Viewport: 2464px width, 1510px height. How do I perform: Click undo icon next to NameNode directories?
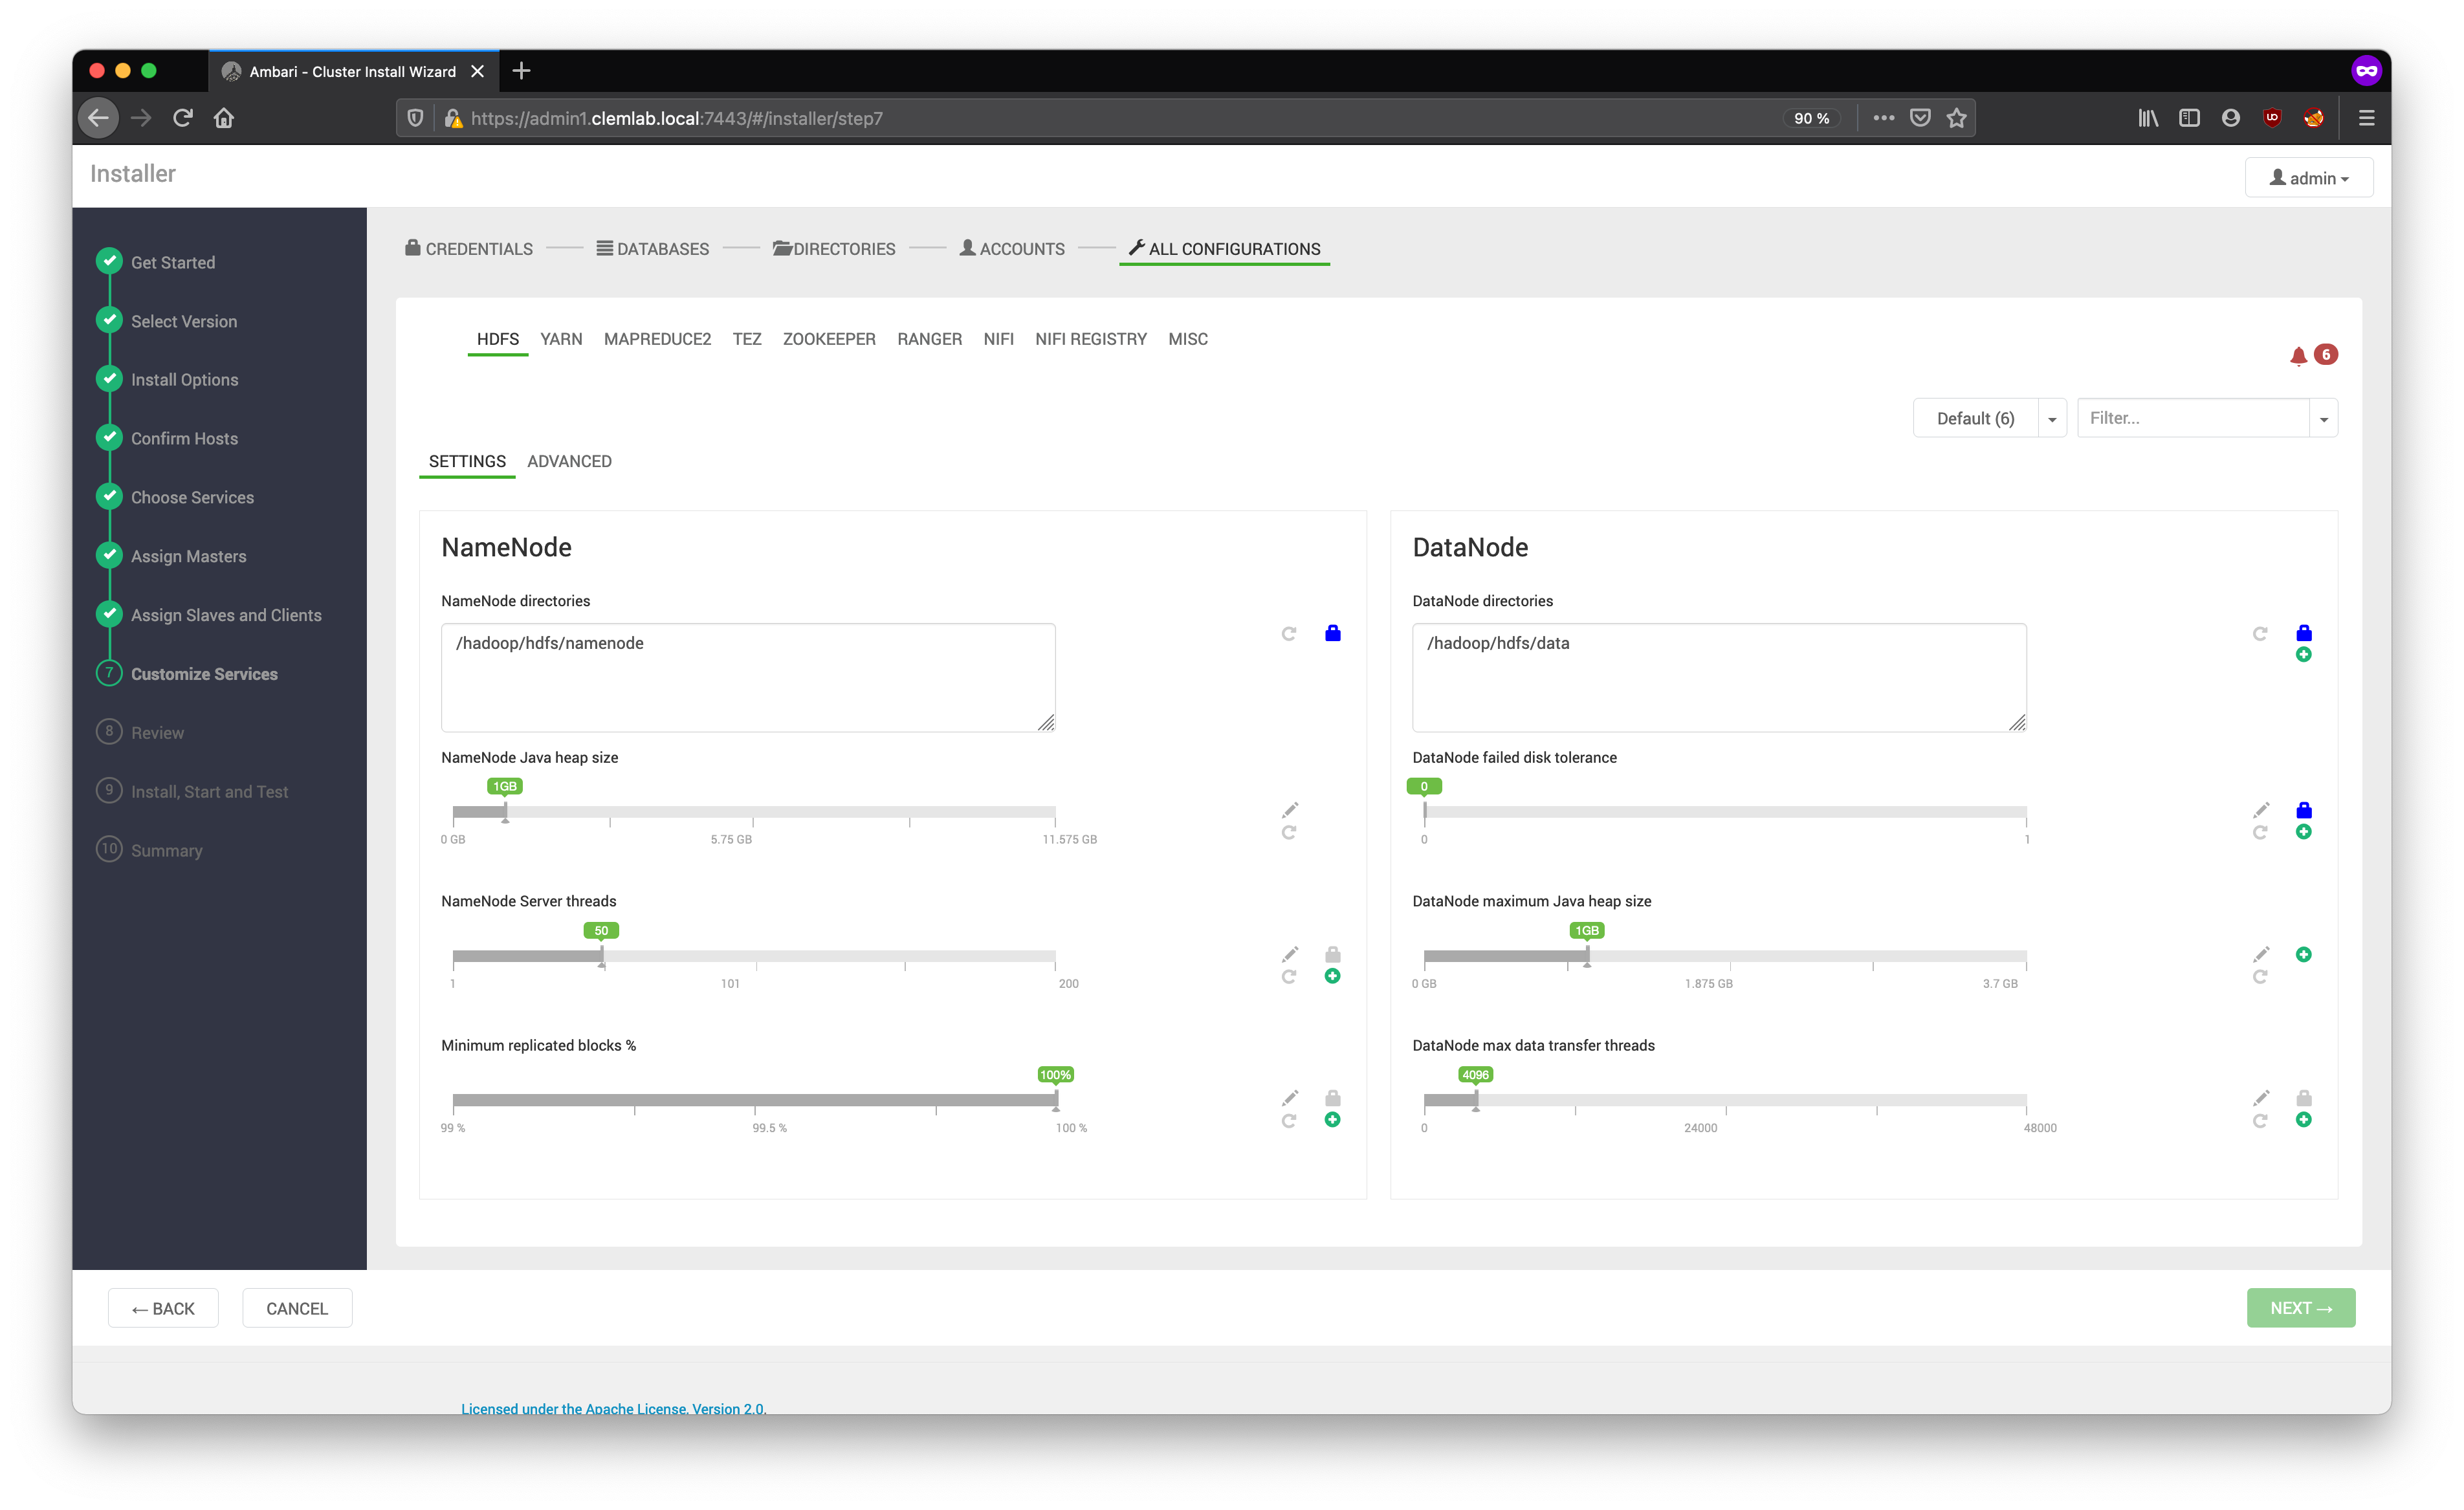pyautogui.click(x=1289, y=633)
